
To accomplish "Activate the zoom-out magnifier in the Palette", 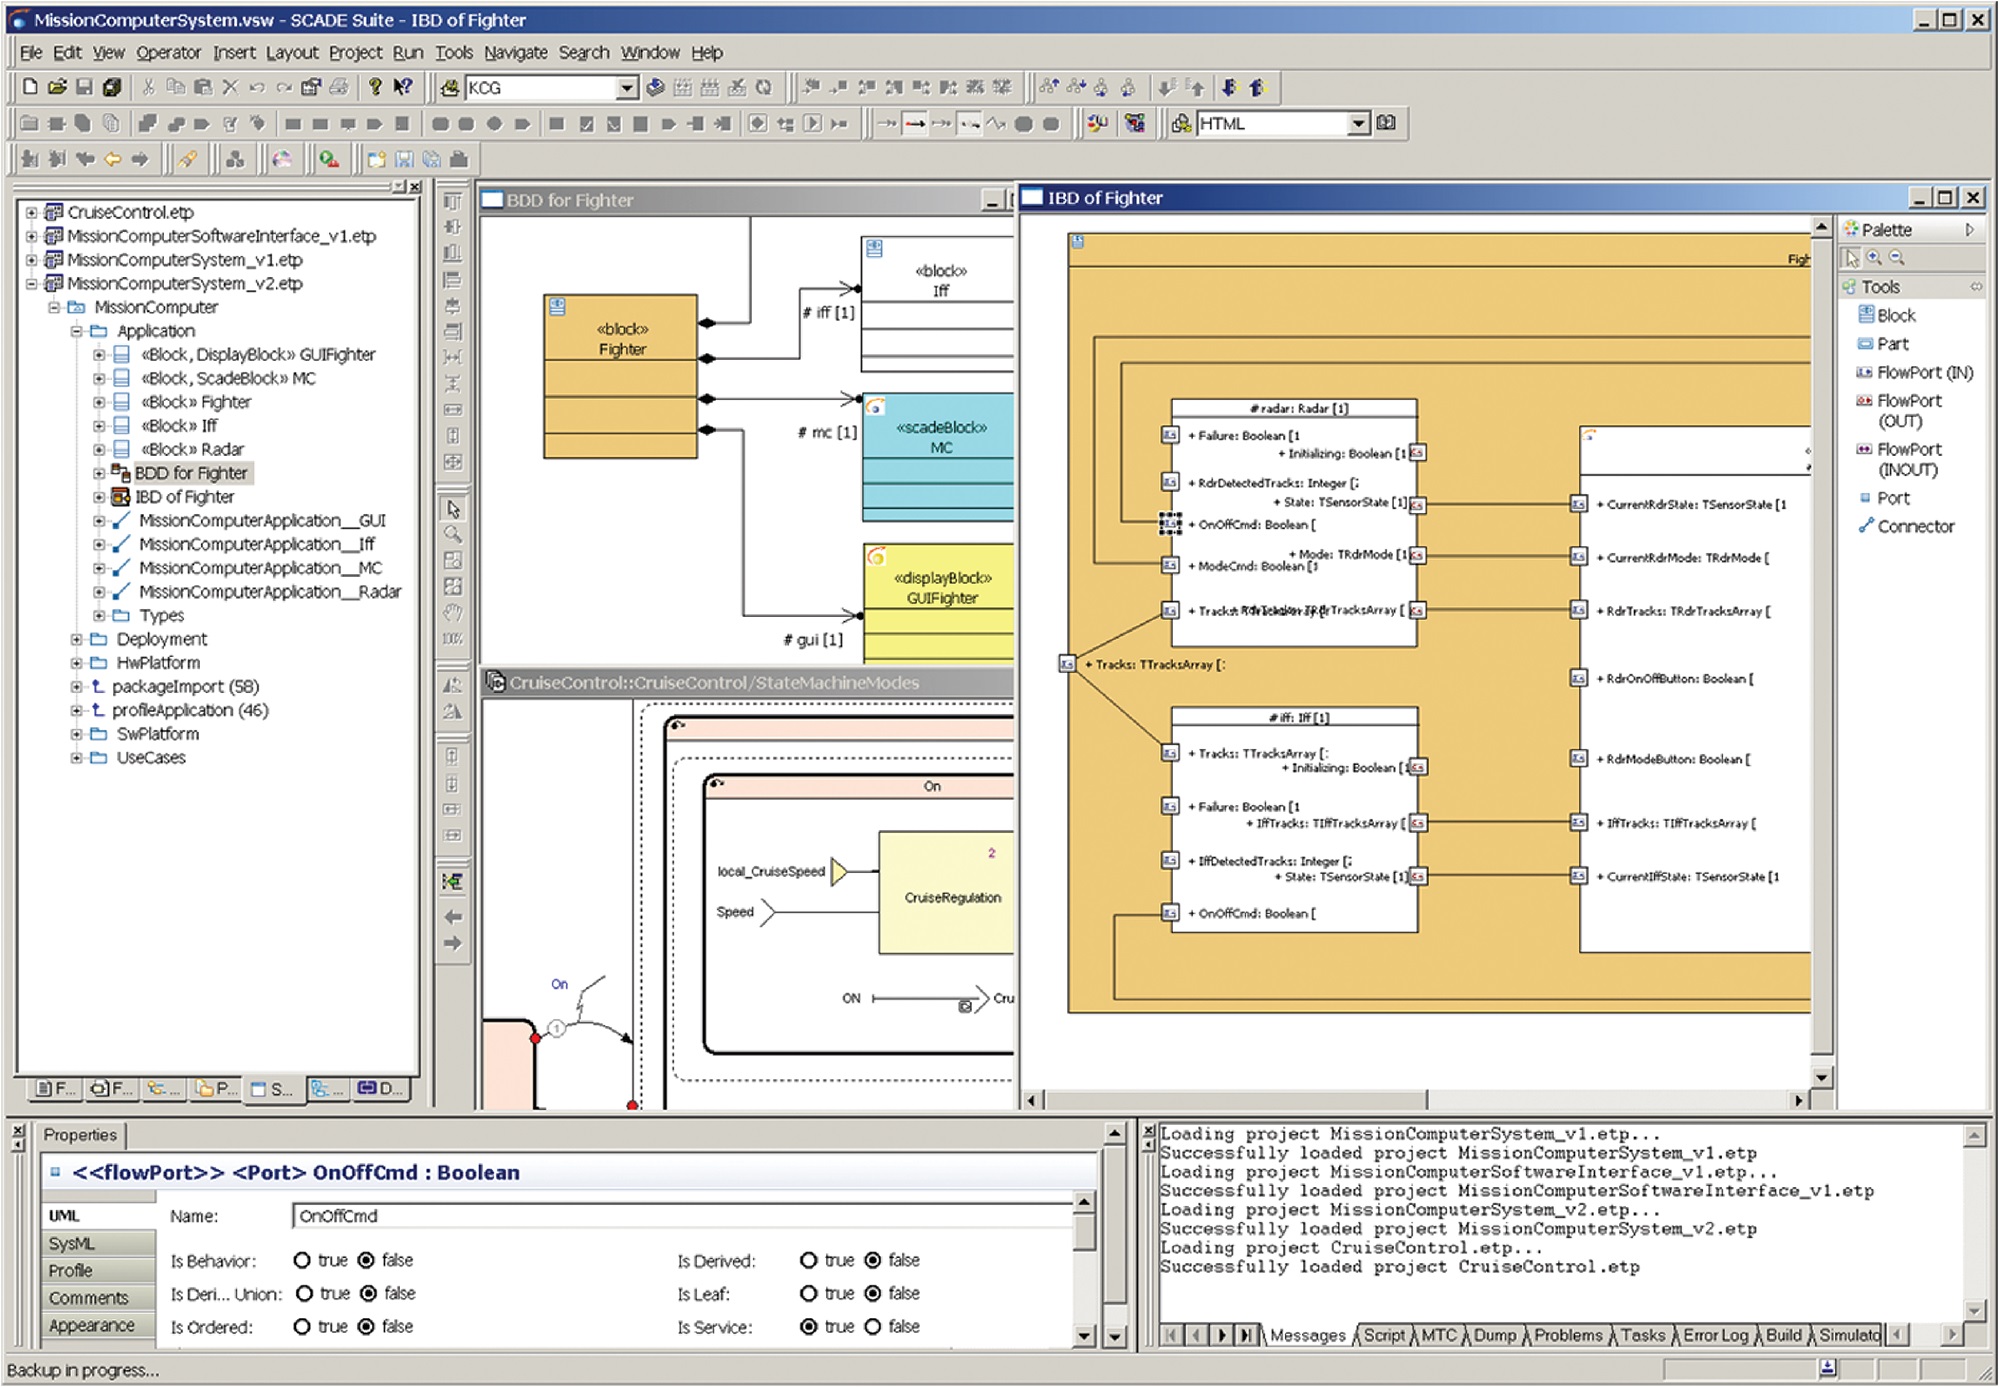I will click(1897, 257).
